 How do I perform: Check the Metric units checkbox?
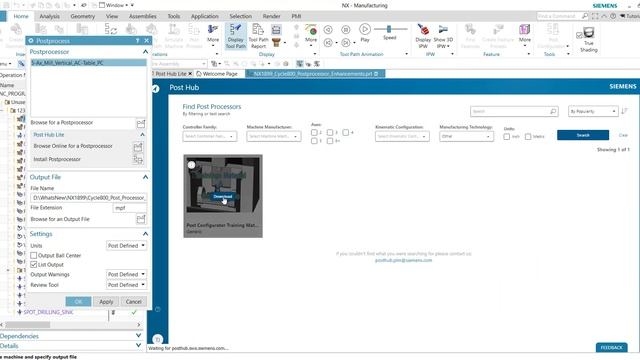click(x=528, y=137)
